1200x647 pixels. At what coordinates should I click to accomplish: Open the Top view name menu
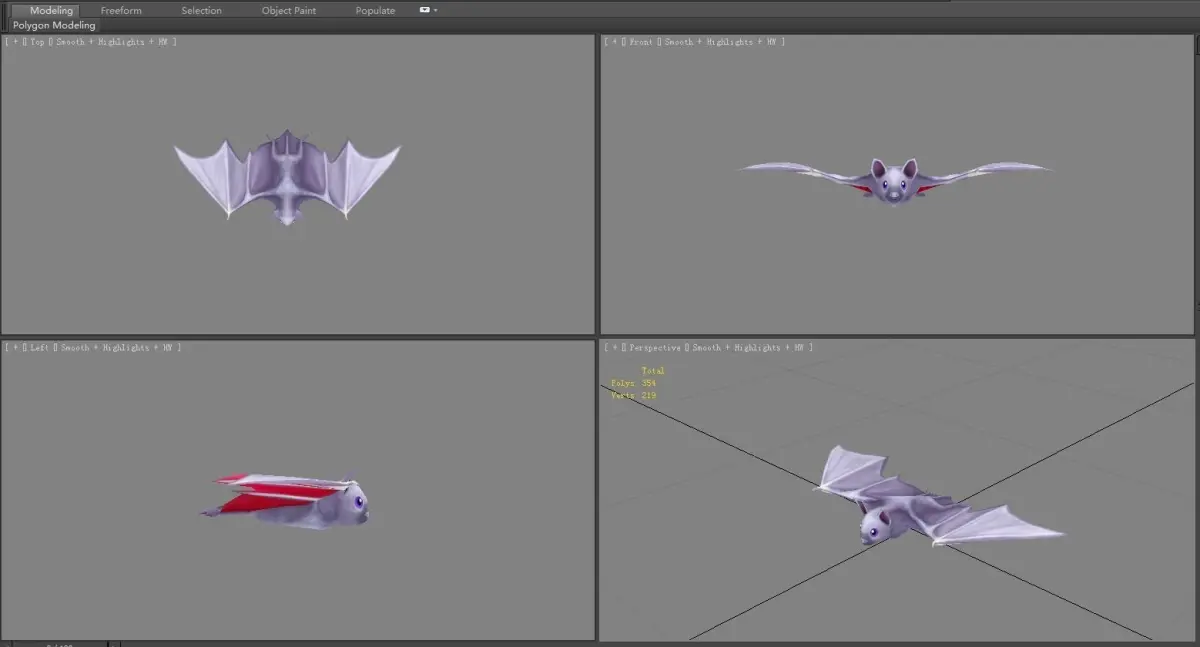point(38,42)
